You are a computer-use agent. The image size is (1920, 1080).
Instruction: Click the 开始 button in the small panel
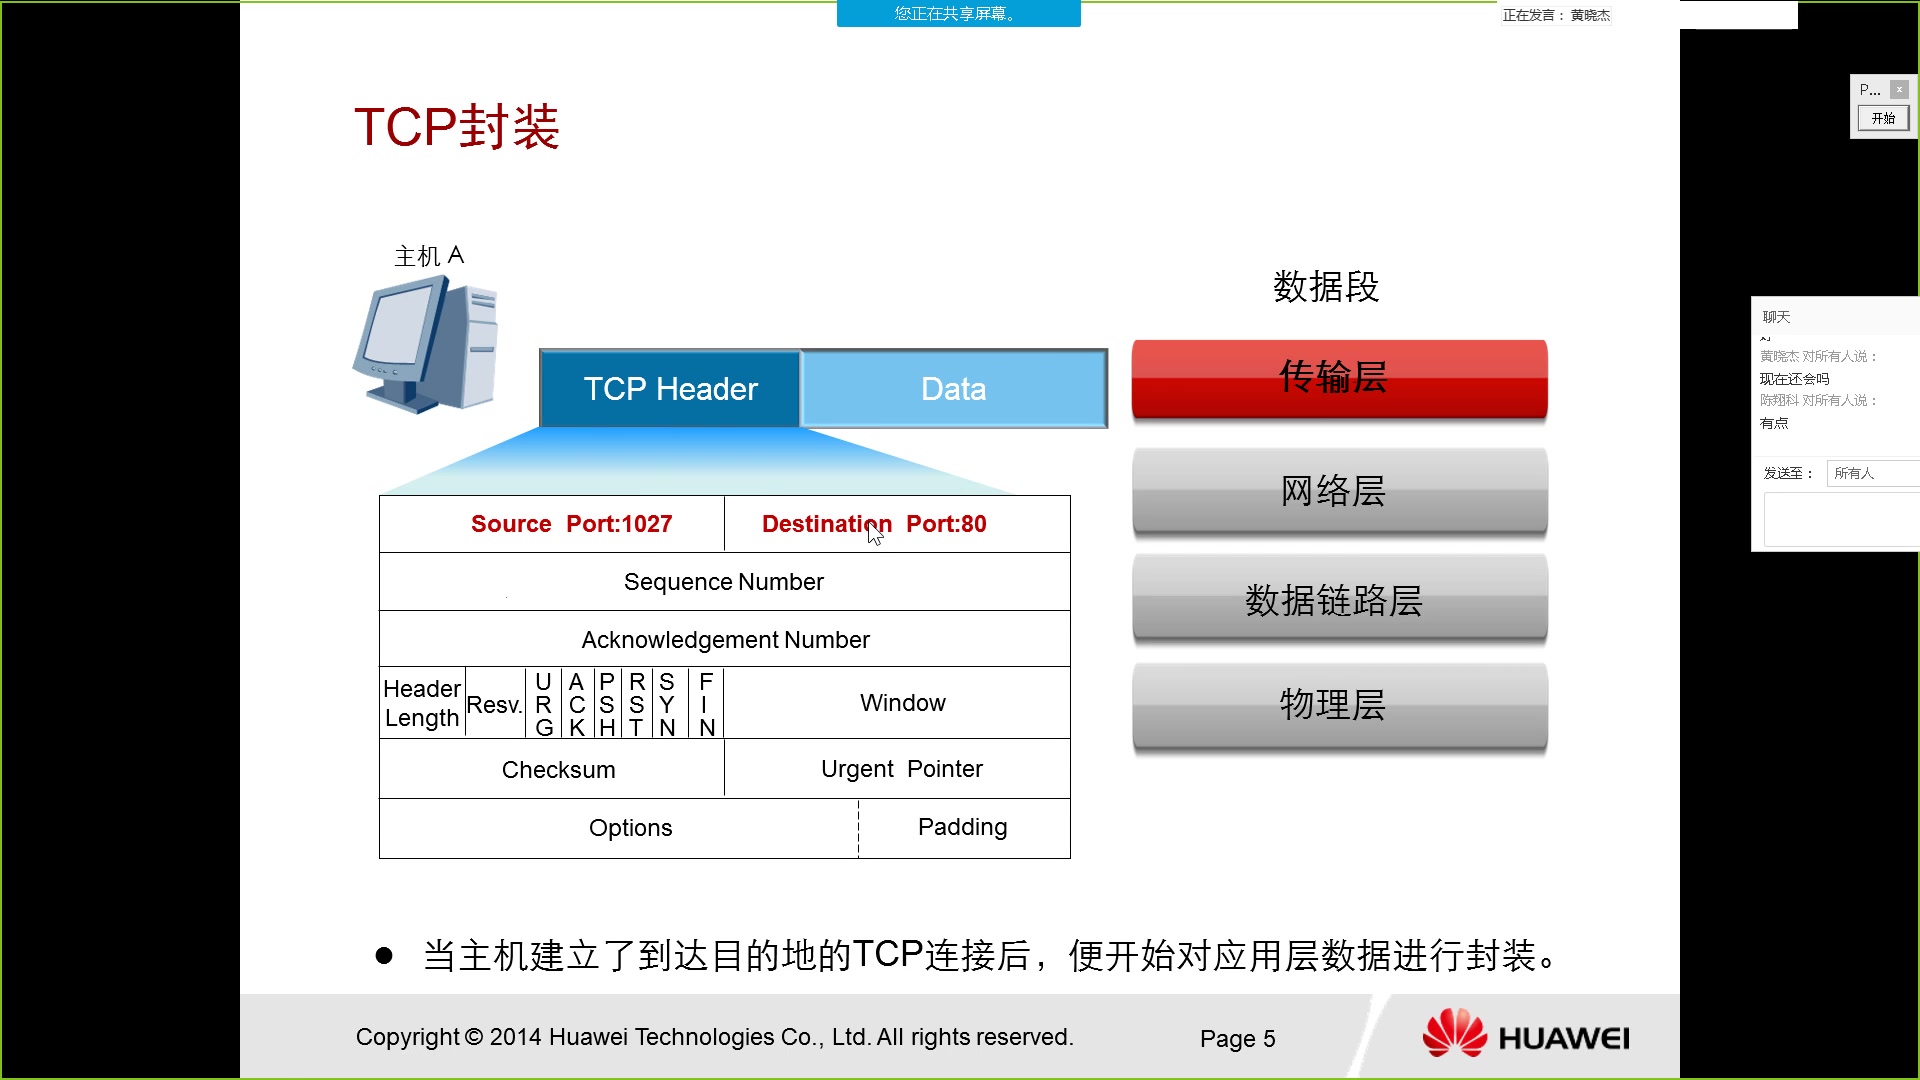1883,118
